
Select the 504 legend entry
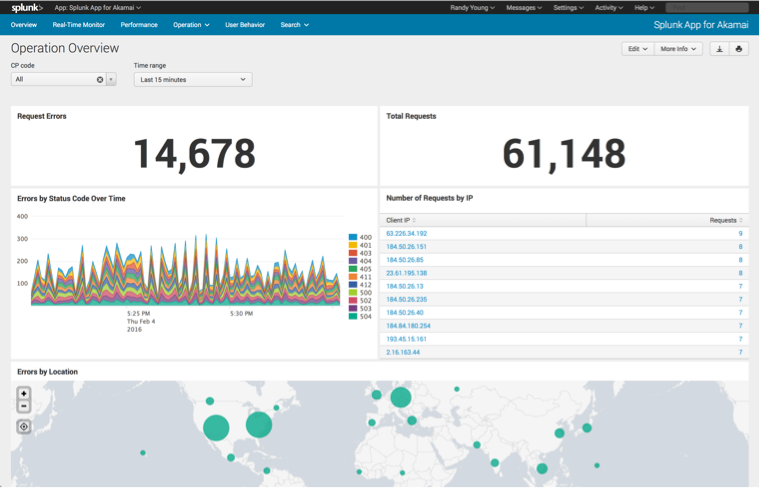click(x=360, y=316)
